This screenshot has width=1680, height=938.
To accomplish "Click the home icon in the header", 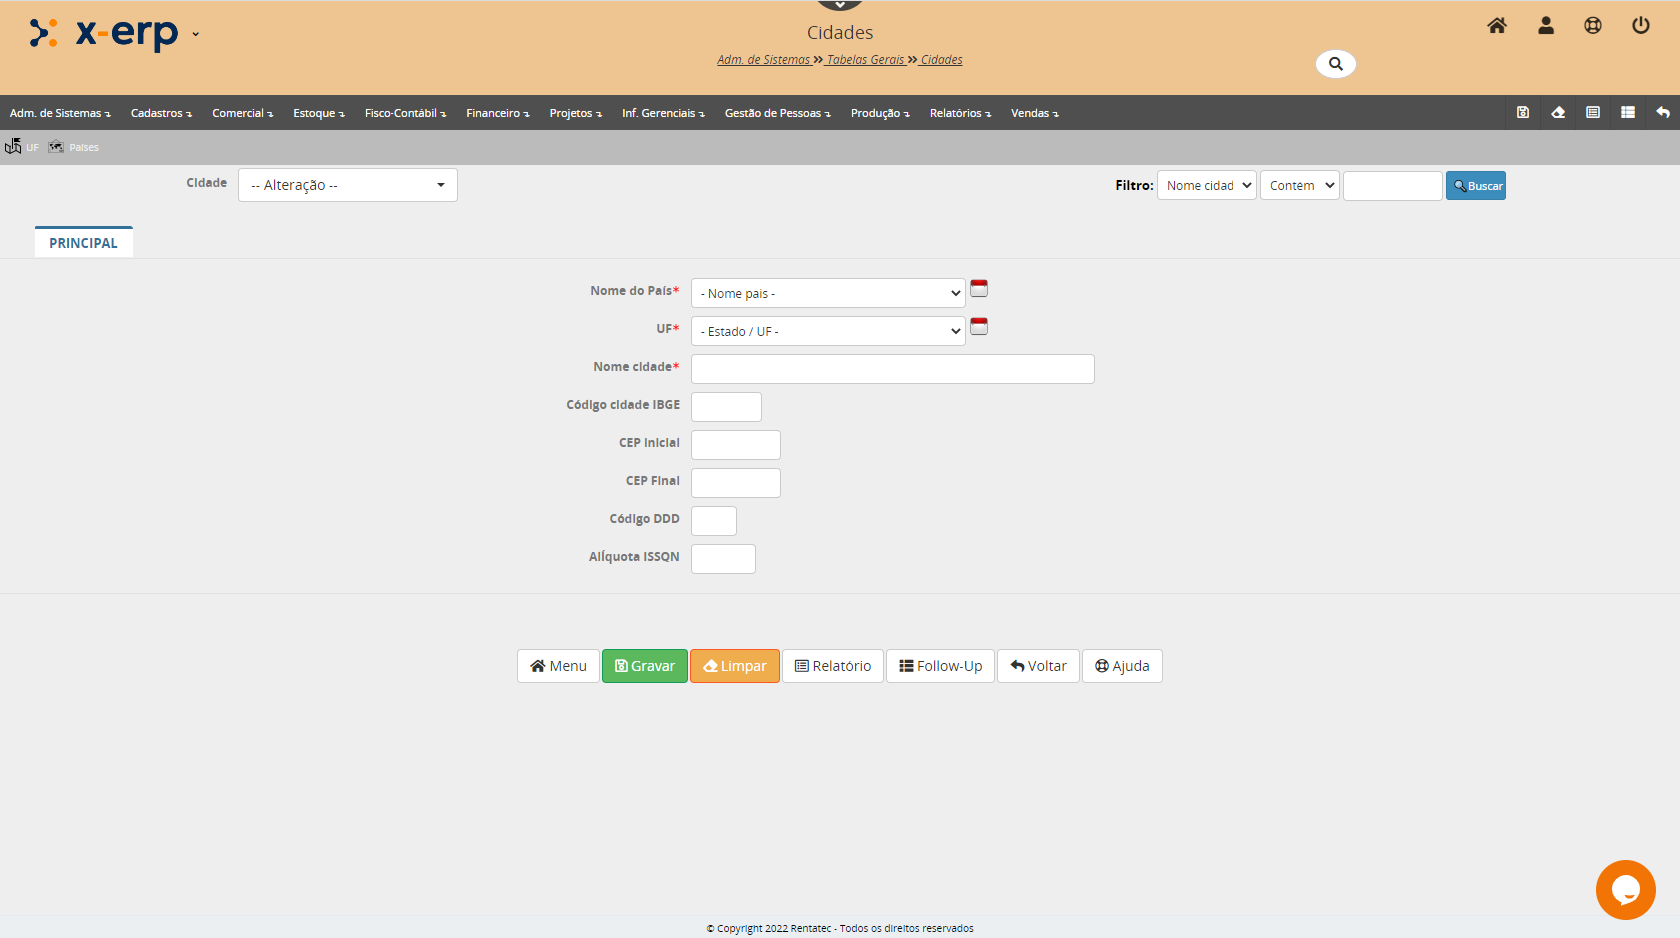I will click(x=1496, y=26).
